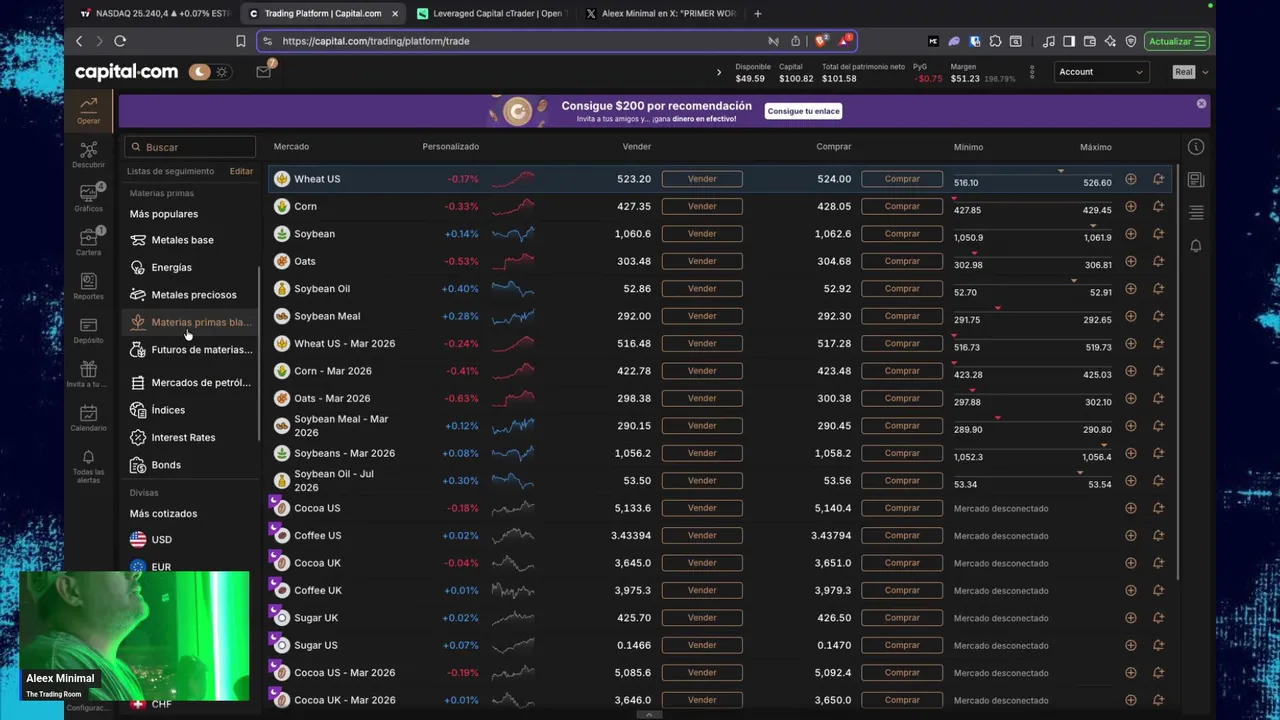Viewport: 1280px width, 720px height.
Task: Click the Mínimo column header
Action: (968, 147)
